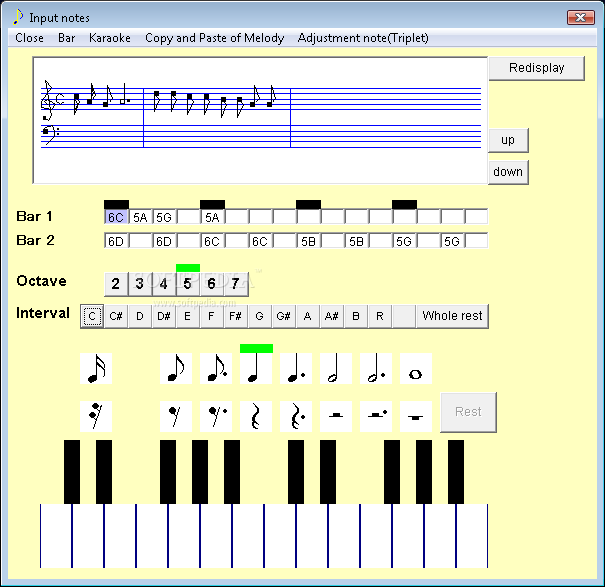605x587 pixels.
Task: Set octave to 7
Action: (x=236, y=284)
